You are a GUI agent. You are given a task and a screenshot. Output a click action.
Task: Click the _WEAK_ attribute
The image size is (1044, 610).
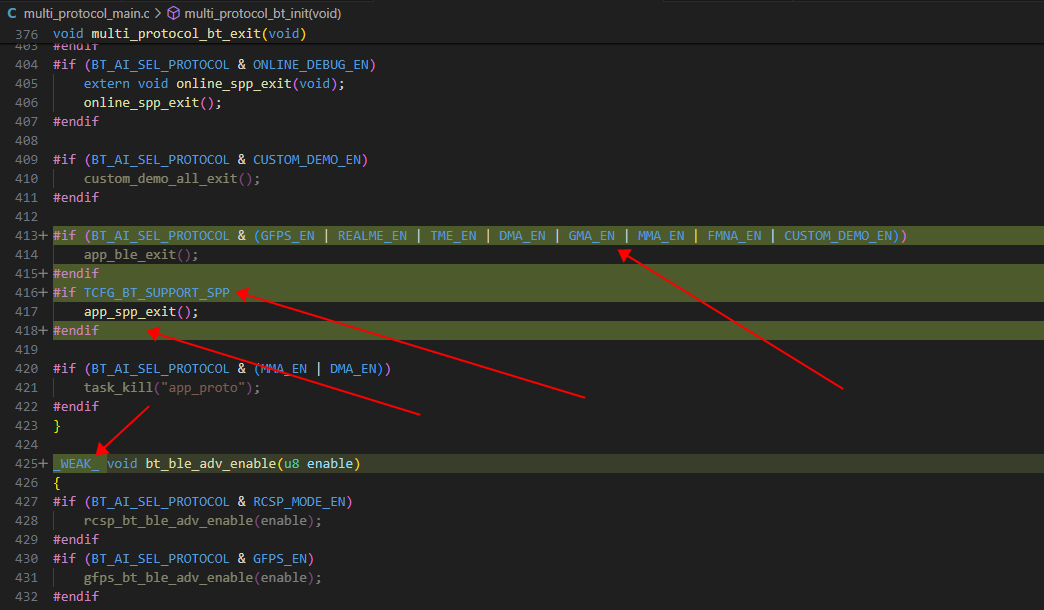pyautogui.click(x=77, y=463)
